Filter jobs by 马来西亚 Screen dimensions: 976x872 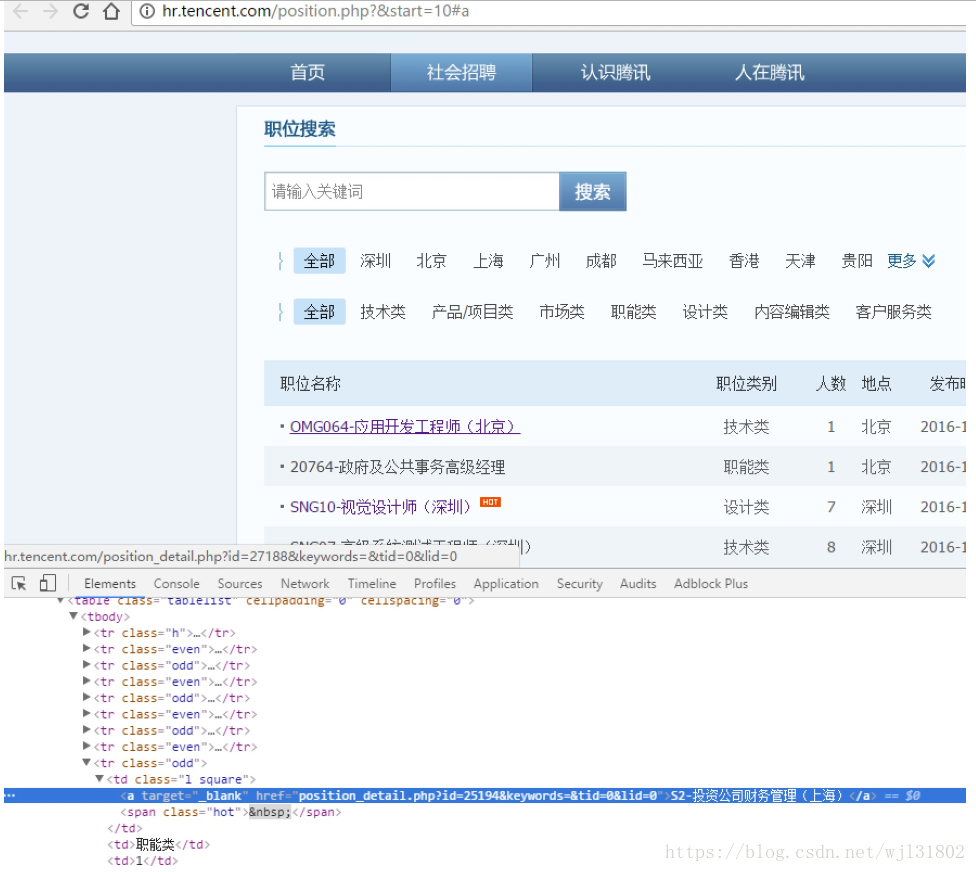coord(673,261)
